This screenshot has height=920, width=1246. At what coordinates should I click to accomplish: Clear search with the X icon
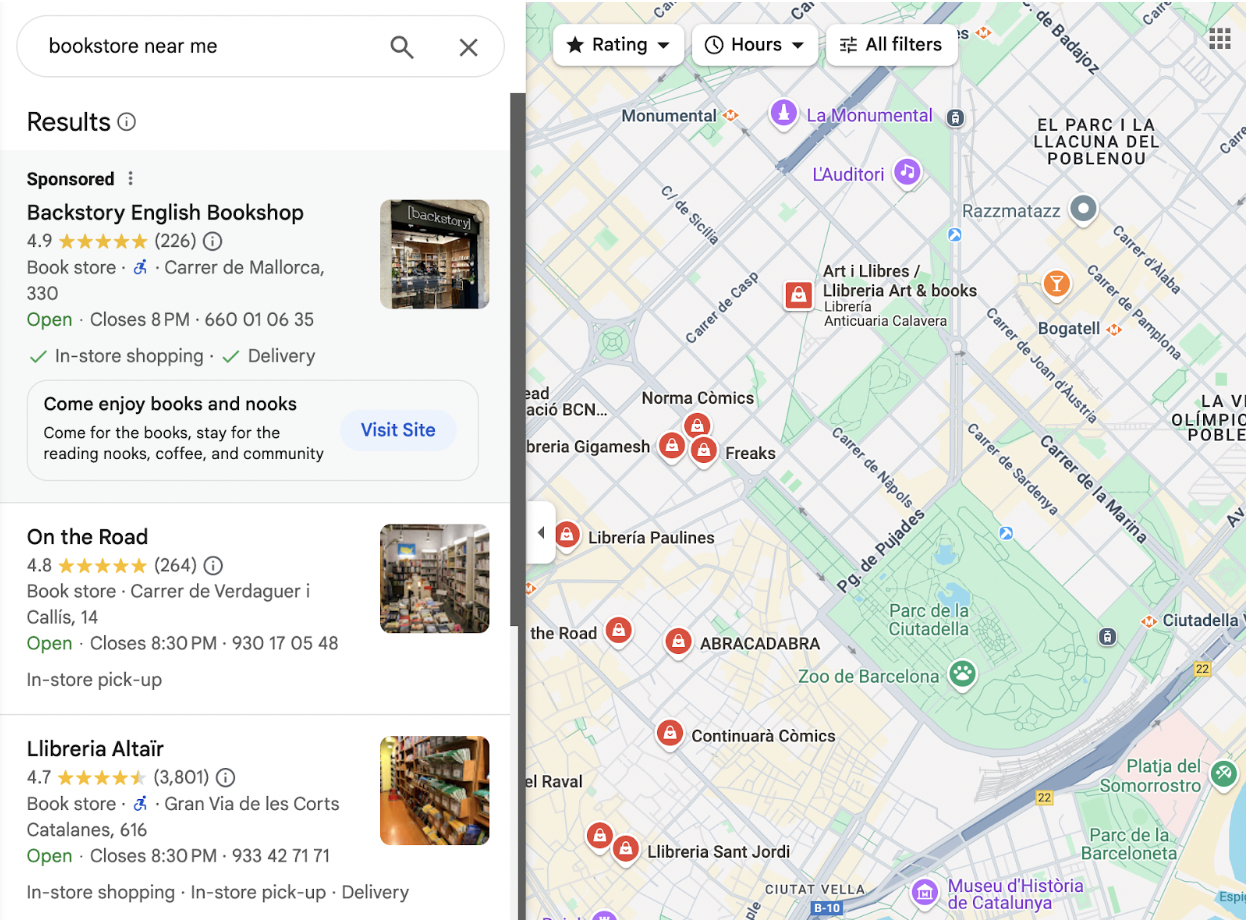(x=468, y=47)
